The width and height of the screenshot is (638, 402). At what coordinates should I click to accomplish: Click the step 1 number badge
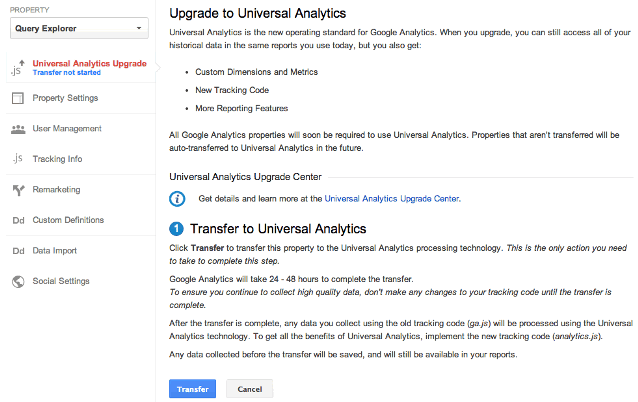pos(177,229)
